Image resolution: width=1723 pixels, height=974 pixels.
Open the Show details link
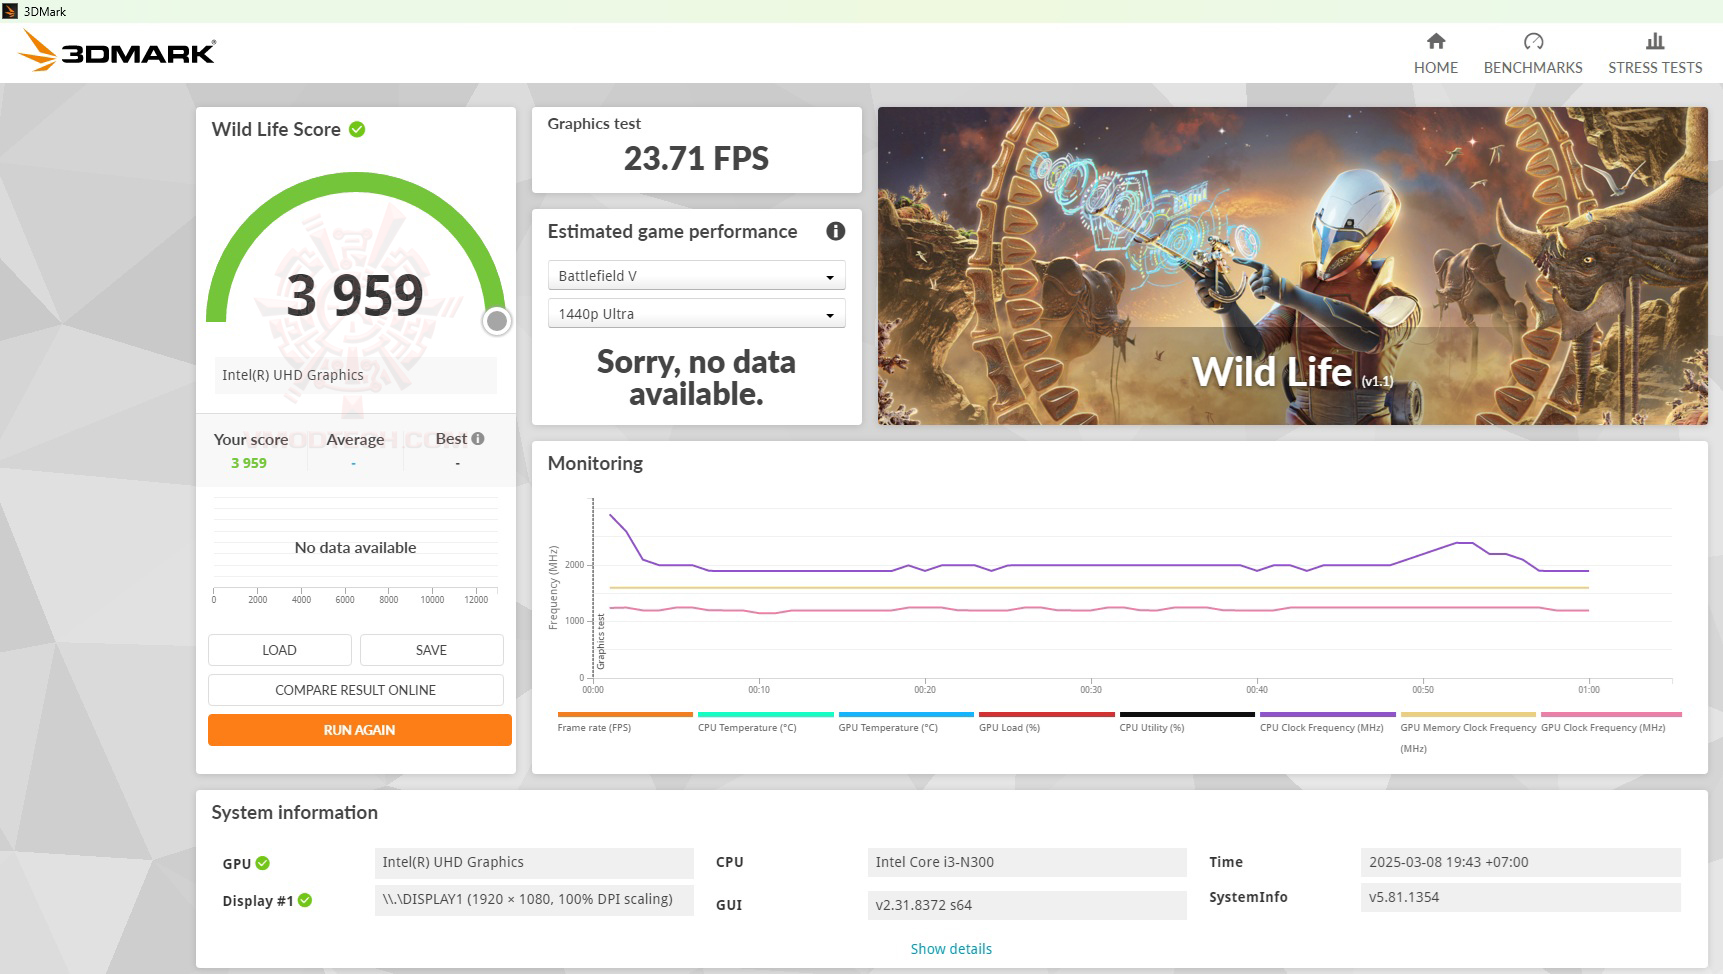[951, 949]
